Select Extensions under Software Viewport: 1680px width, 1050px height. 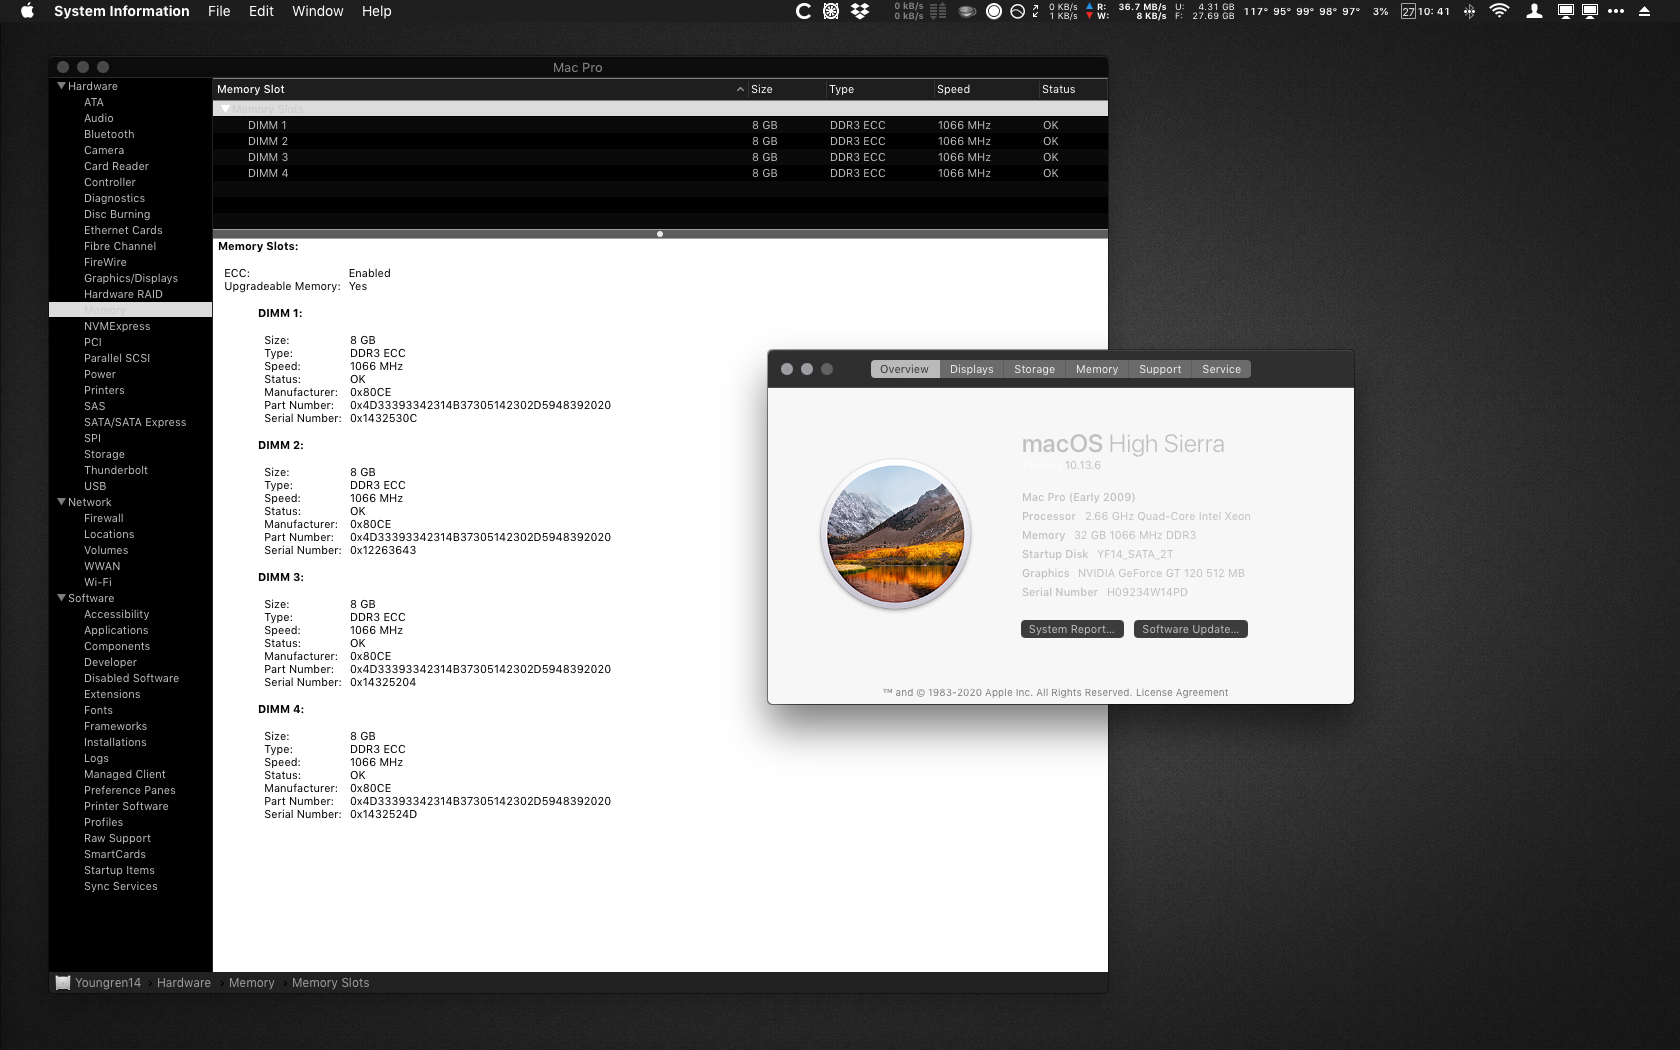[x=112, y=694]
